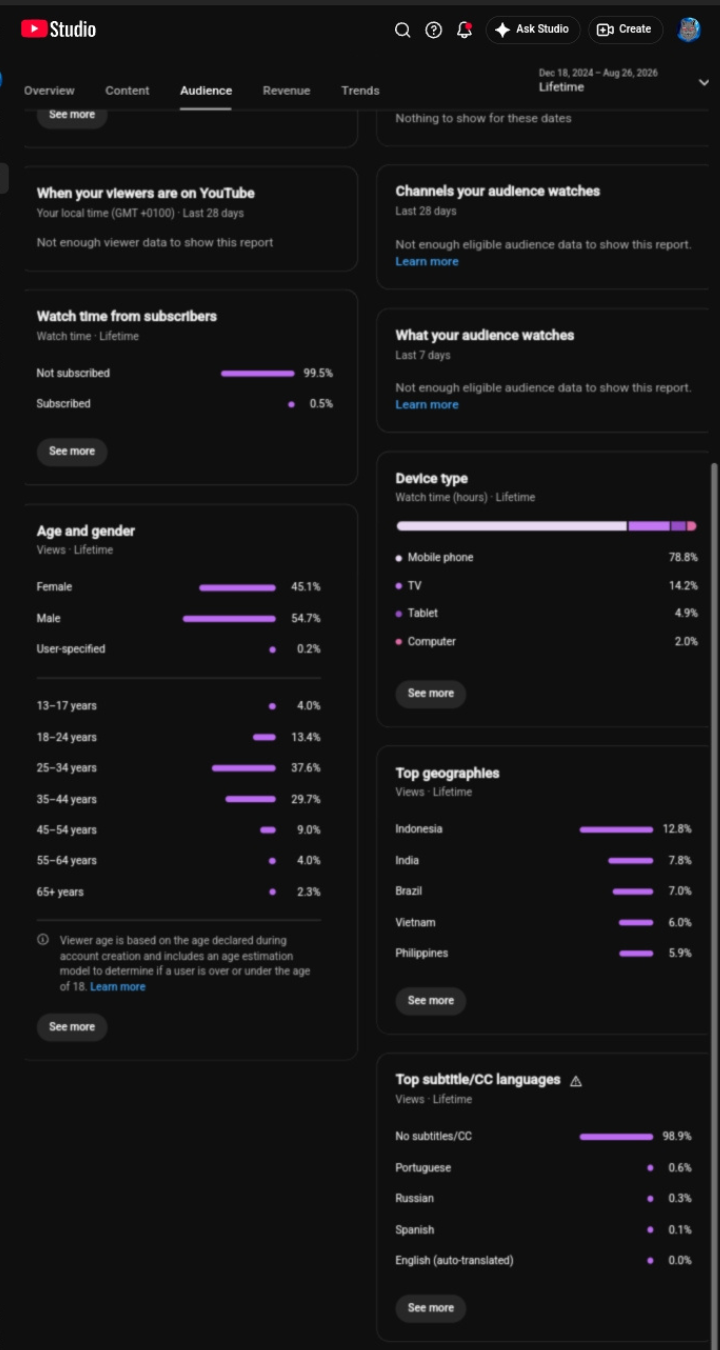Open the search magnifier icon
Viewport: 720px width, 1350px height.
(x=403, y=30)
